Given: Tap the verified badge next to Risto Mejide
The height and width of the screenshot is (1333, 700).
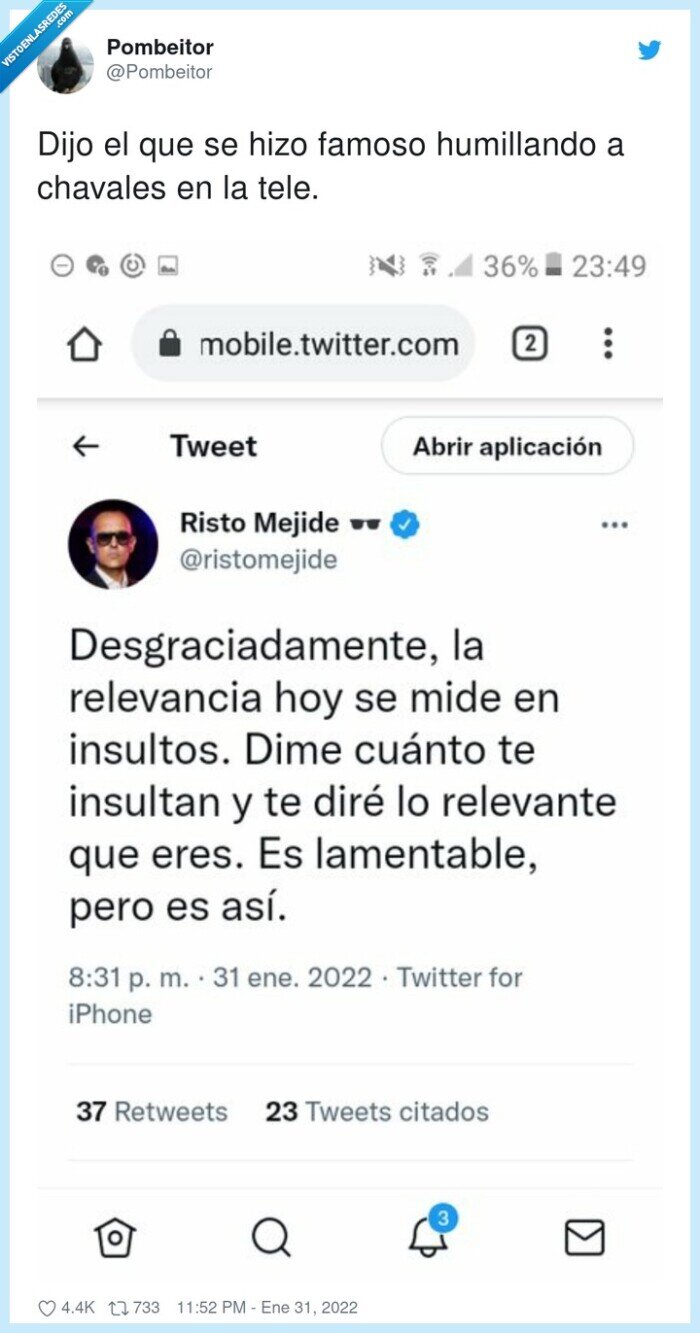Looking at the screenshot, I should [403, 522].
